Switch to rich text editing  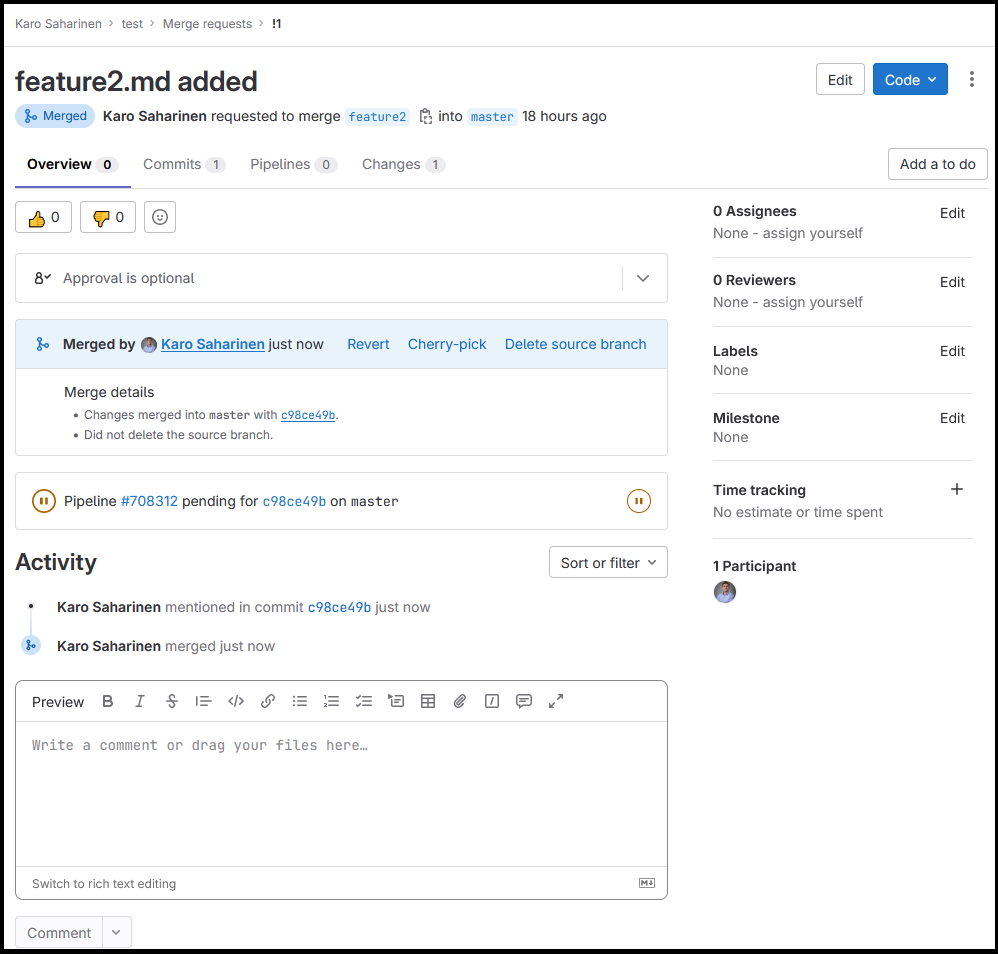tap(104, 884)
